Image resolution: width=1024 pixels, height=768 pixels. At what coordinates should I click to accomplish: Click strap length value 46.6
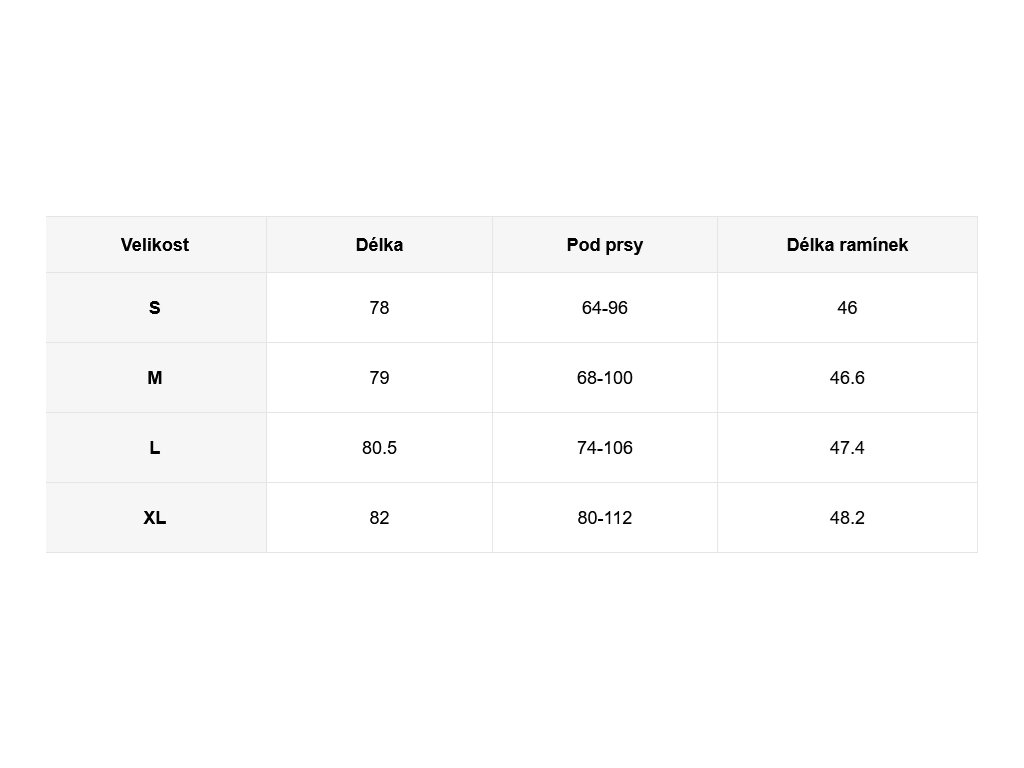click(847, 378)
